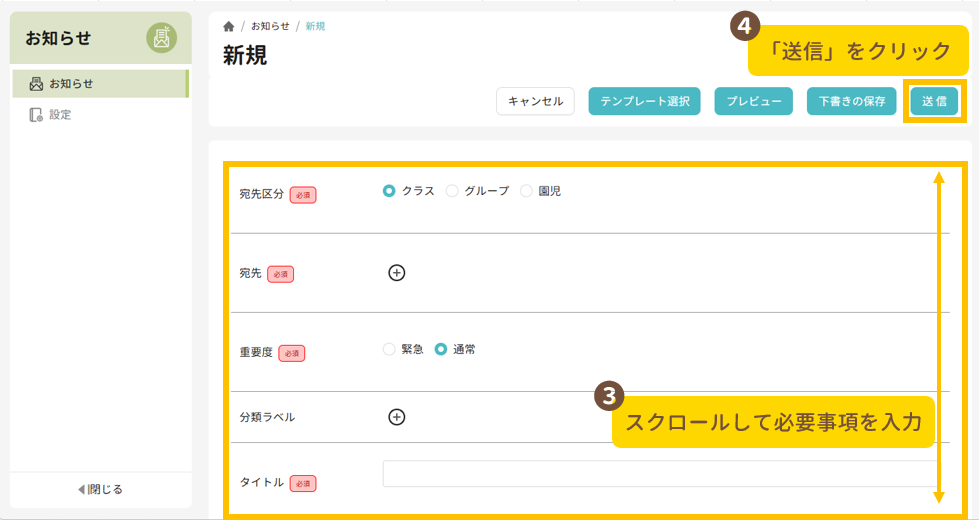Click the 送信 button

coord(934,101)
